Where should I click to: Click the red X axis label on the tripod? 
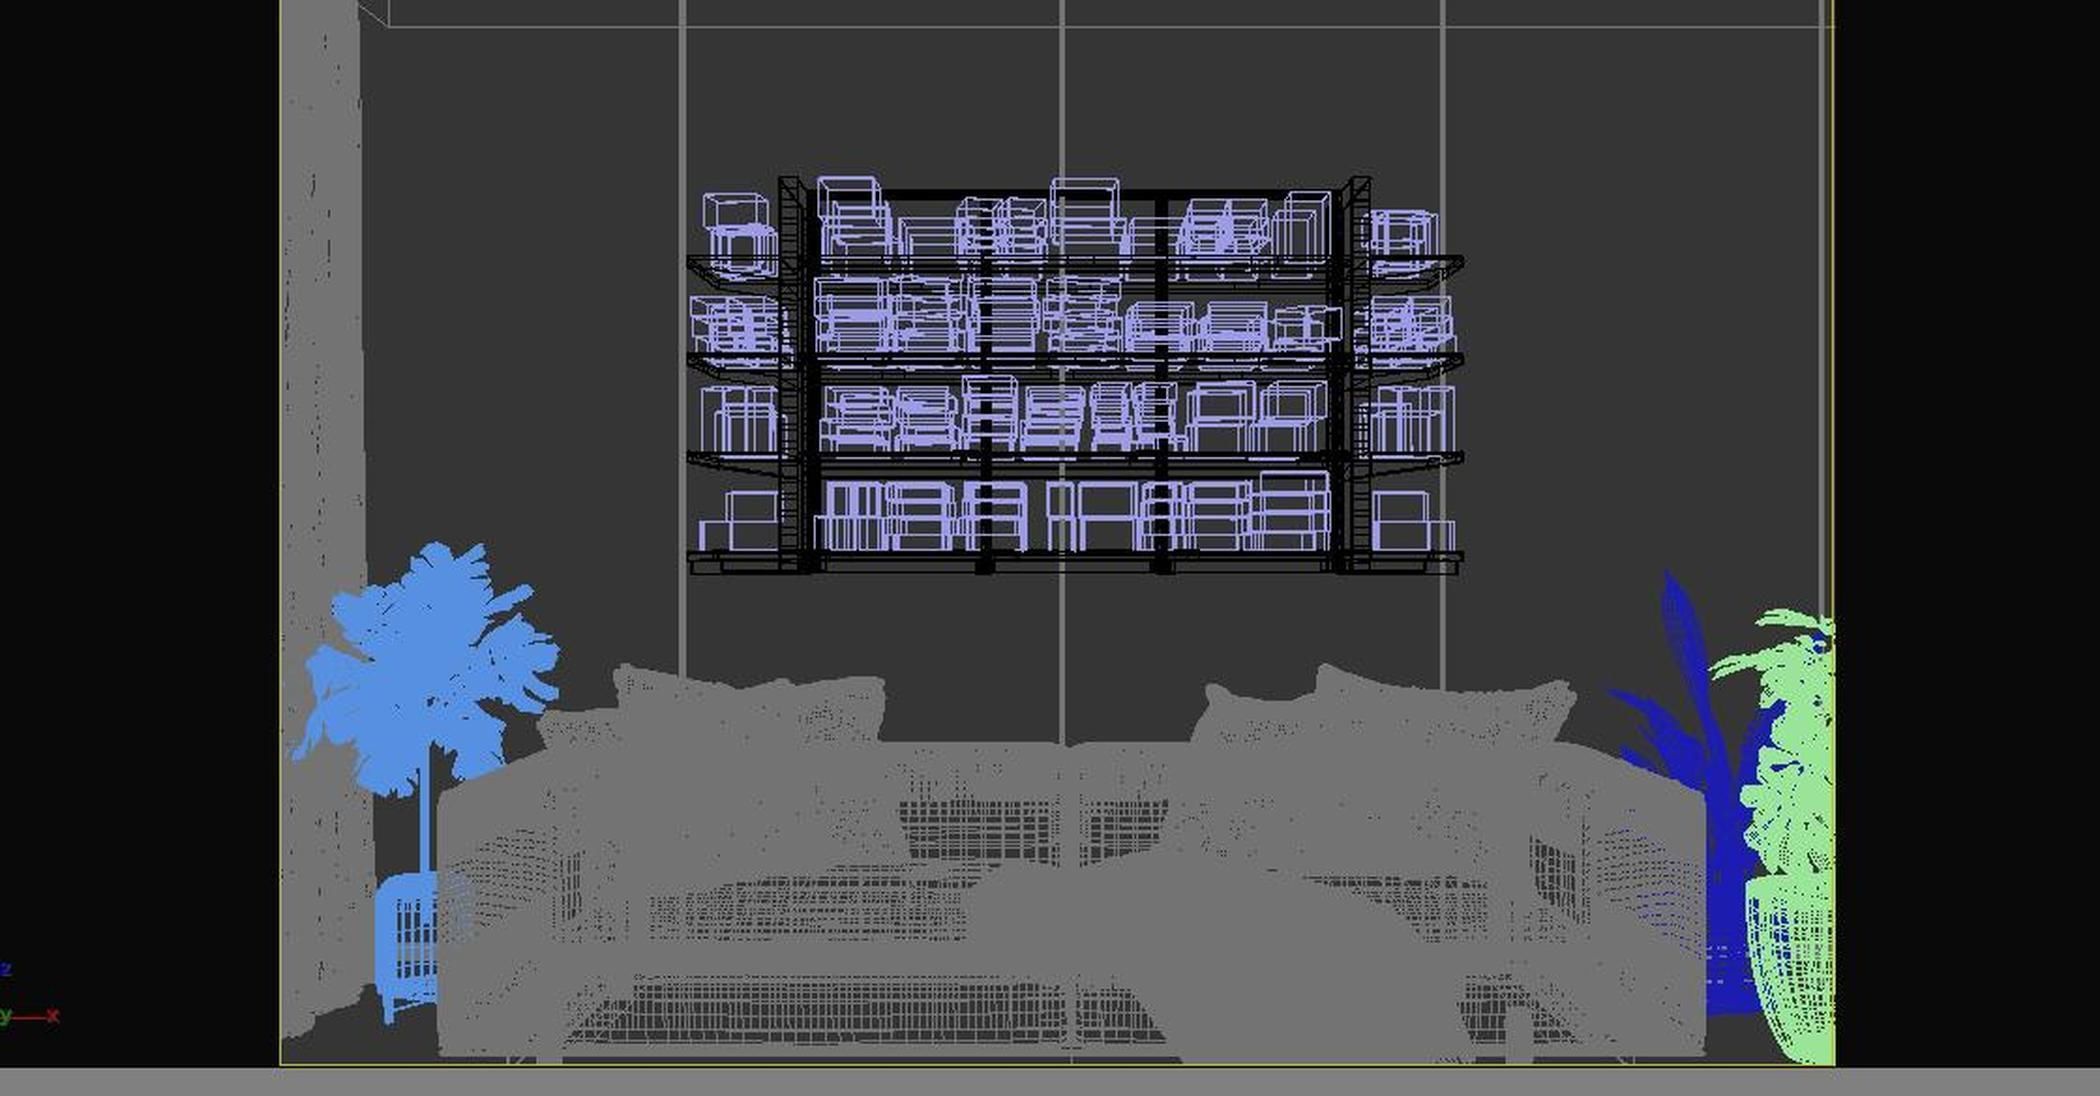point(52,1015)
